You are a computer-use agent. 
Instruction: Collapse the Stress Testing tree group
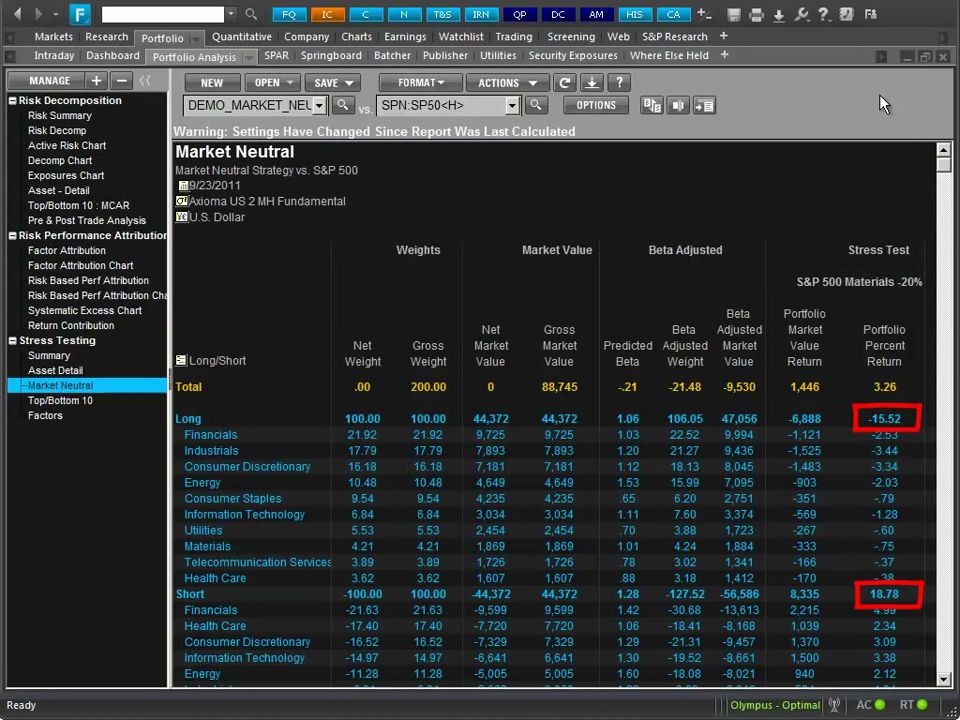[x=12, y=341]
